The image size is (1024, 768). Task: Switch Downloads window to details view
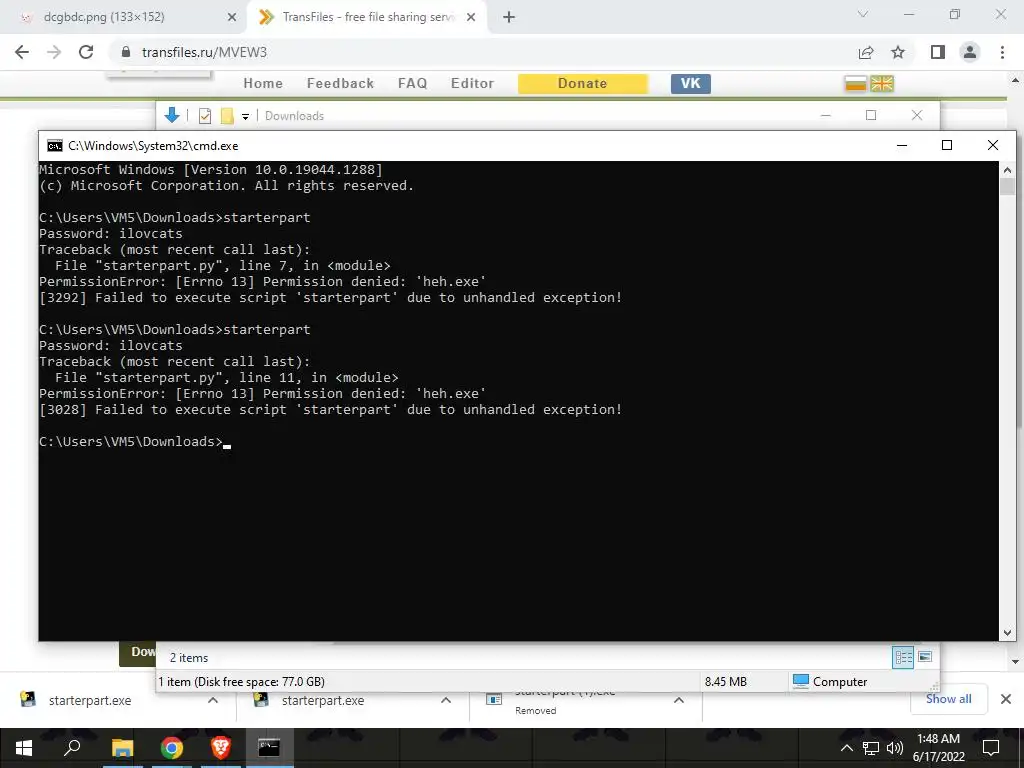point(903,657)
